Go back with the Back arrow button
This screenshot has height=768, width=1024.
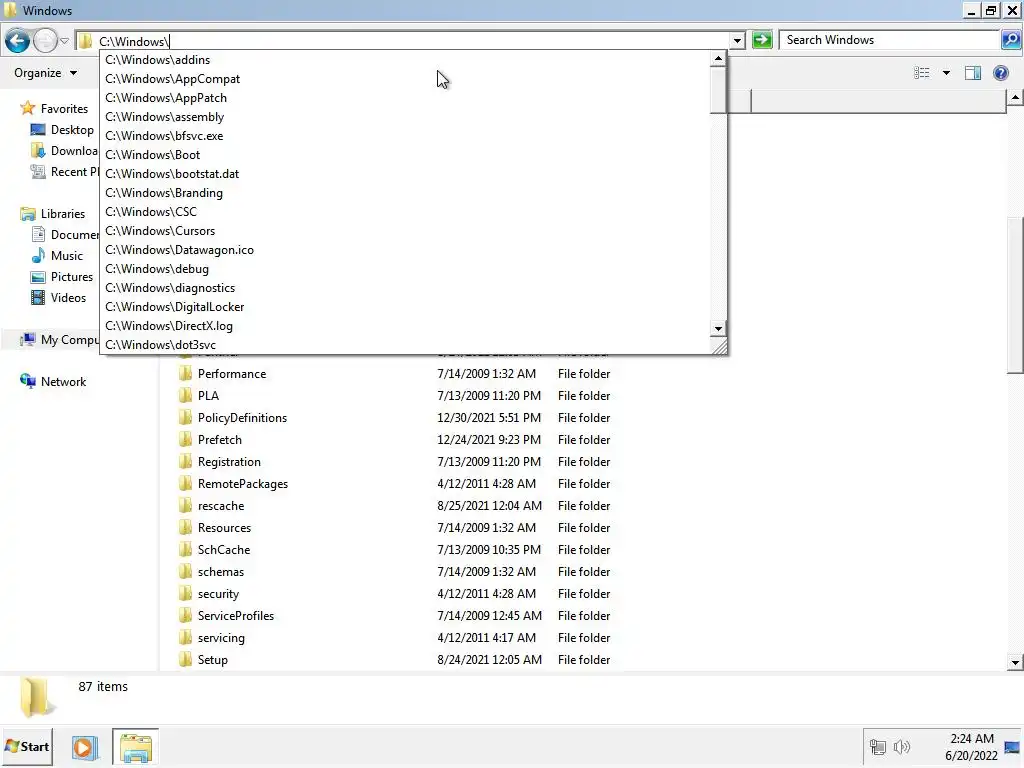pos(17,40)
